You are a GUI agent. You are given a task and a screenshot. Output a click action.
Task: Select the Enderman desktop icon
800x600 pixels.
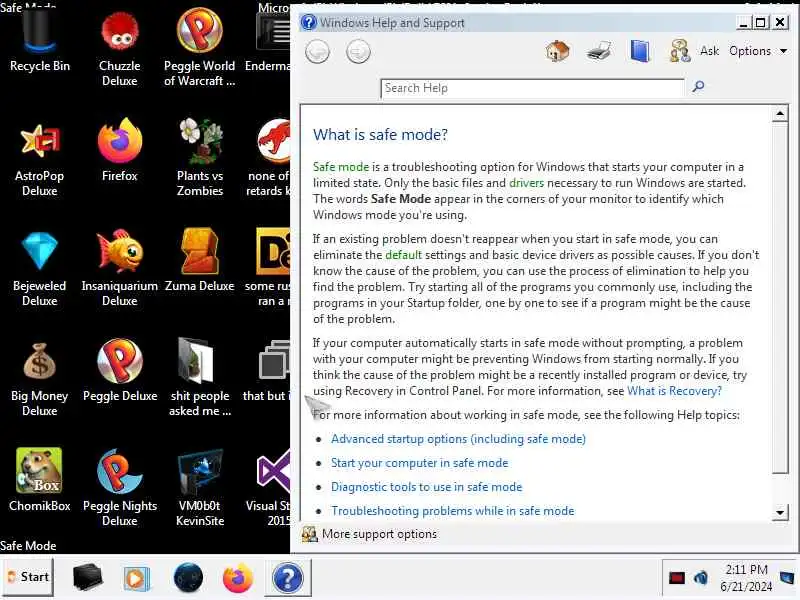pos(270,43)
